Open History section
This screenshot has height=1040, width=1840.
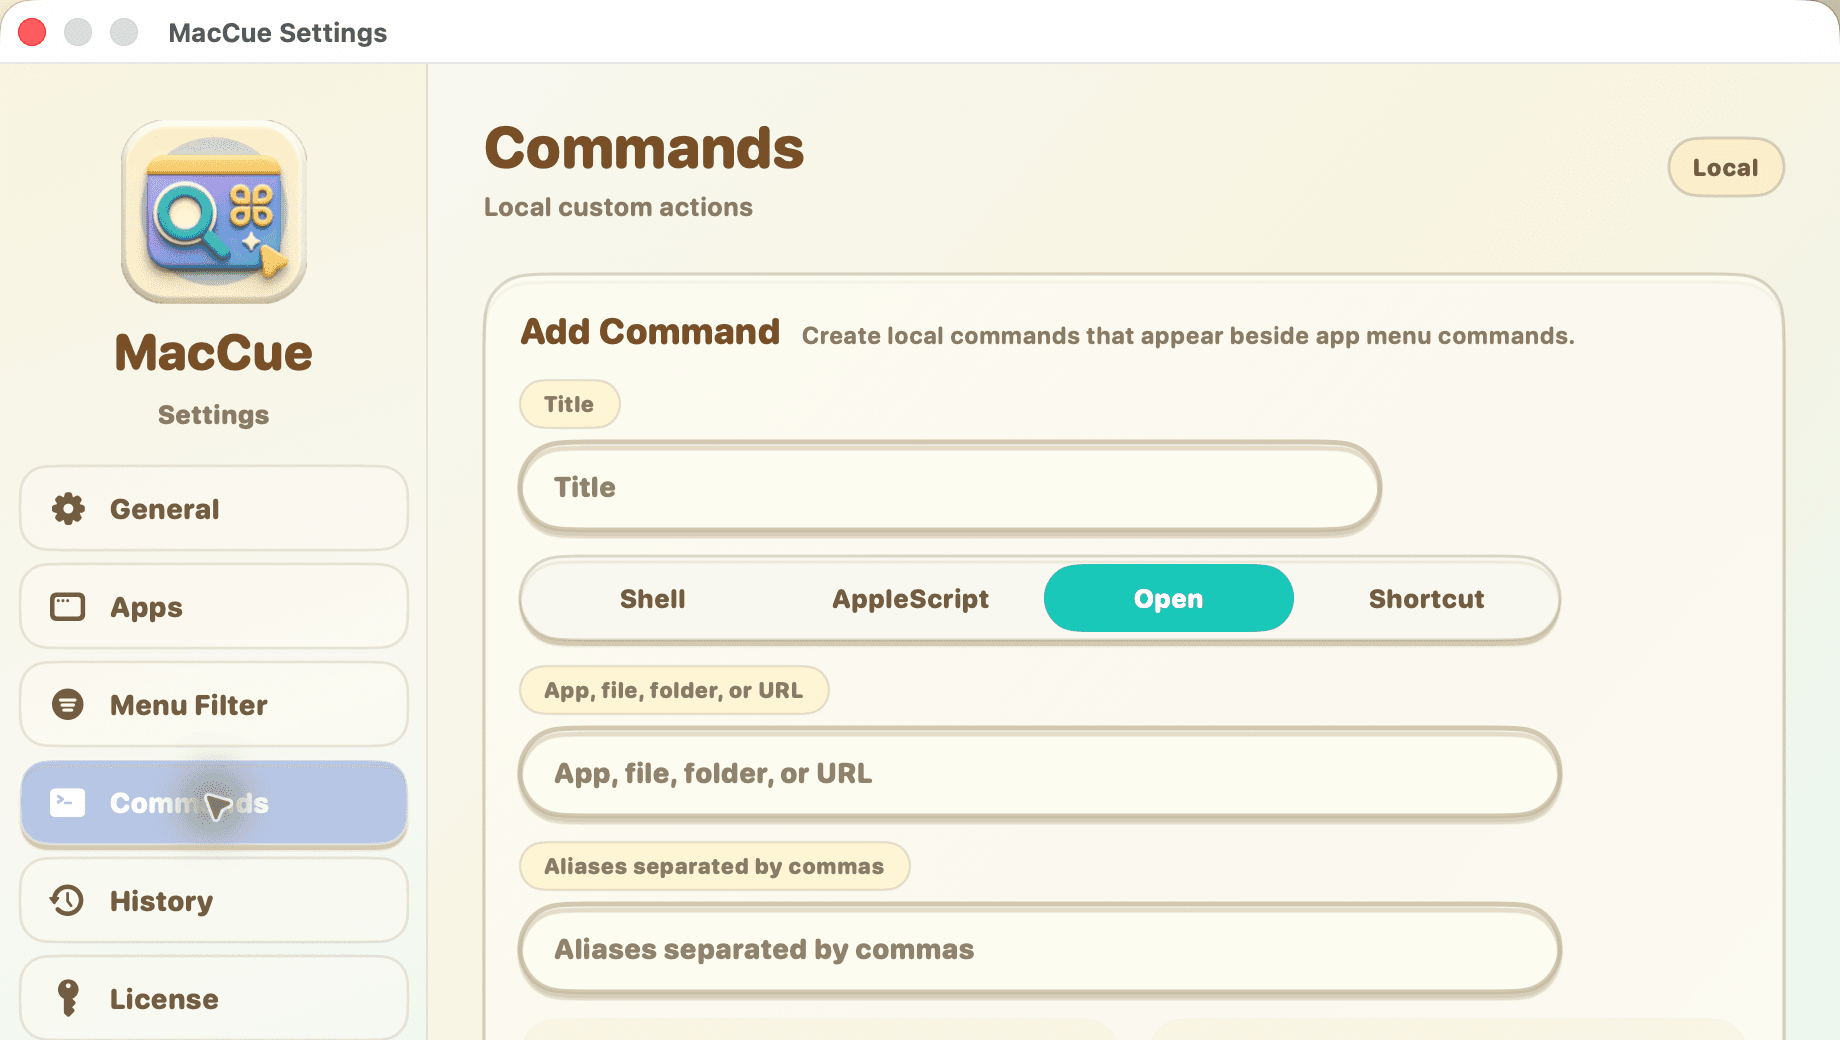coord(214,900)
